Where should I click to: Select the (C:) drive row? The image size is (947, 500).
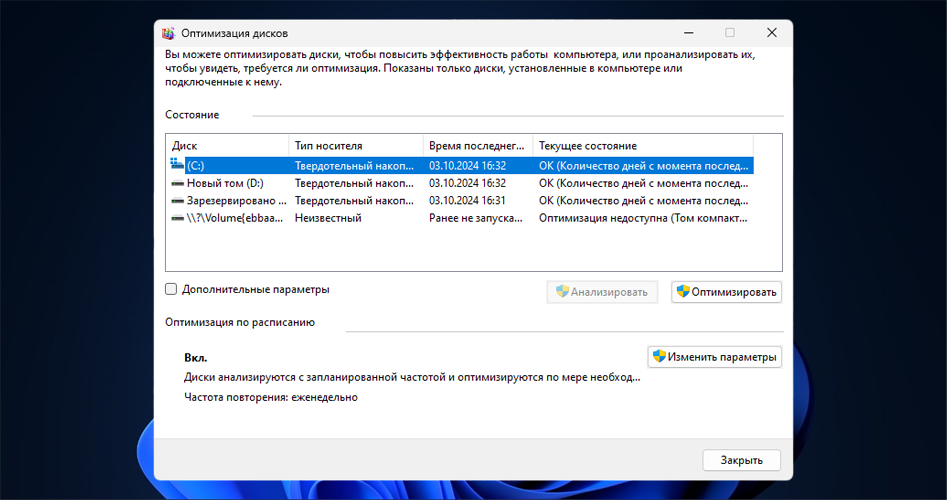[x=460, y=165]
